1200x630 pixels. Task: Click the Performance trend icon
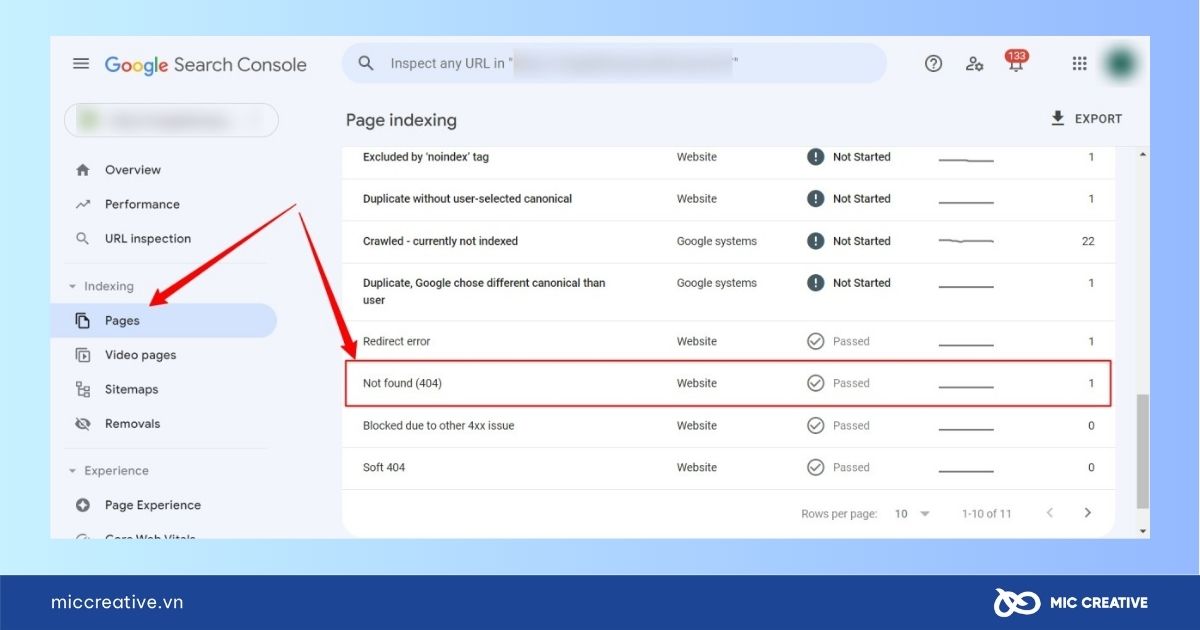tap(83, 204)
